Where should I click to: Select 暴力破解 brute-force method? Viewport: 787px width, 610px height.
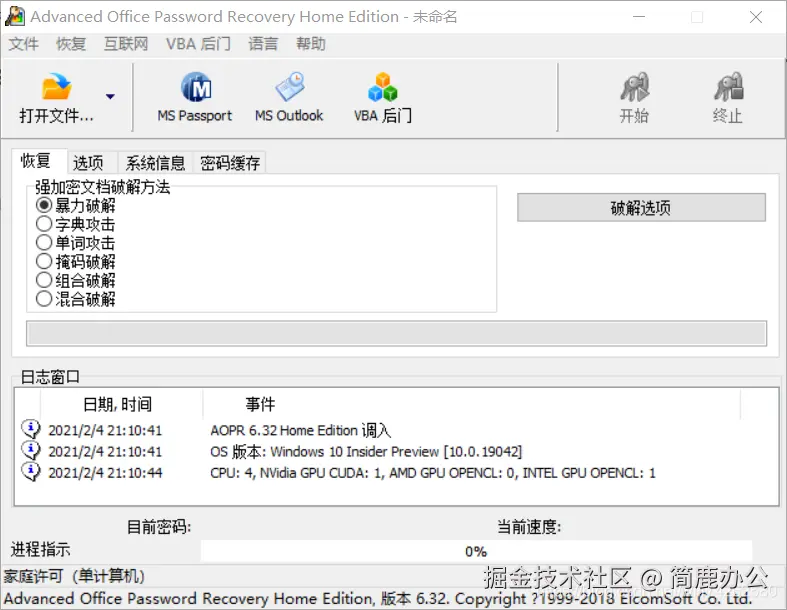point(76,205)
